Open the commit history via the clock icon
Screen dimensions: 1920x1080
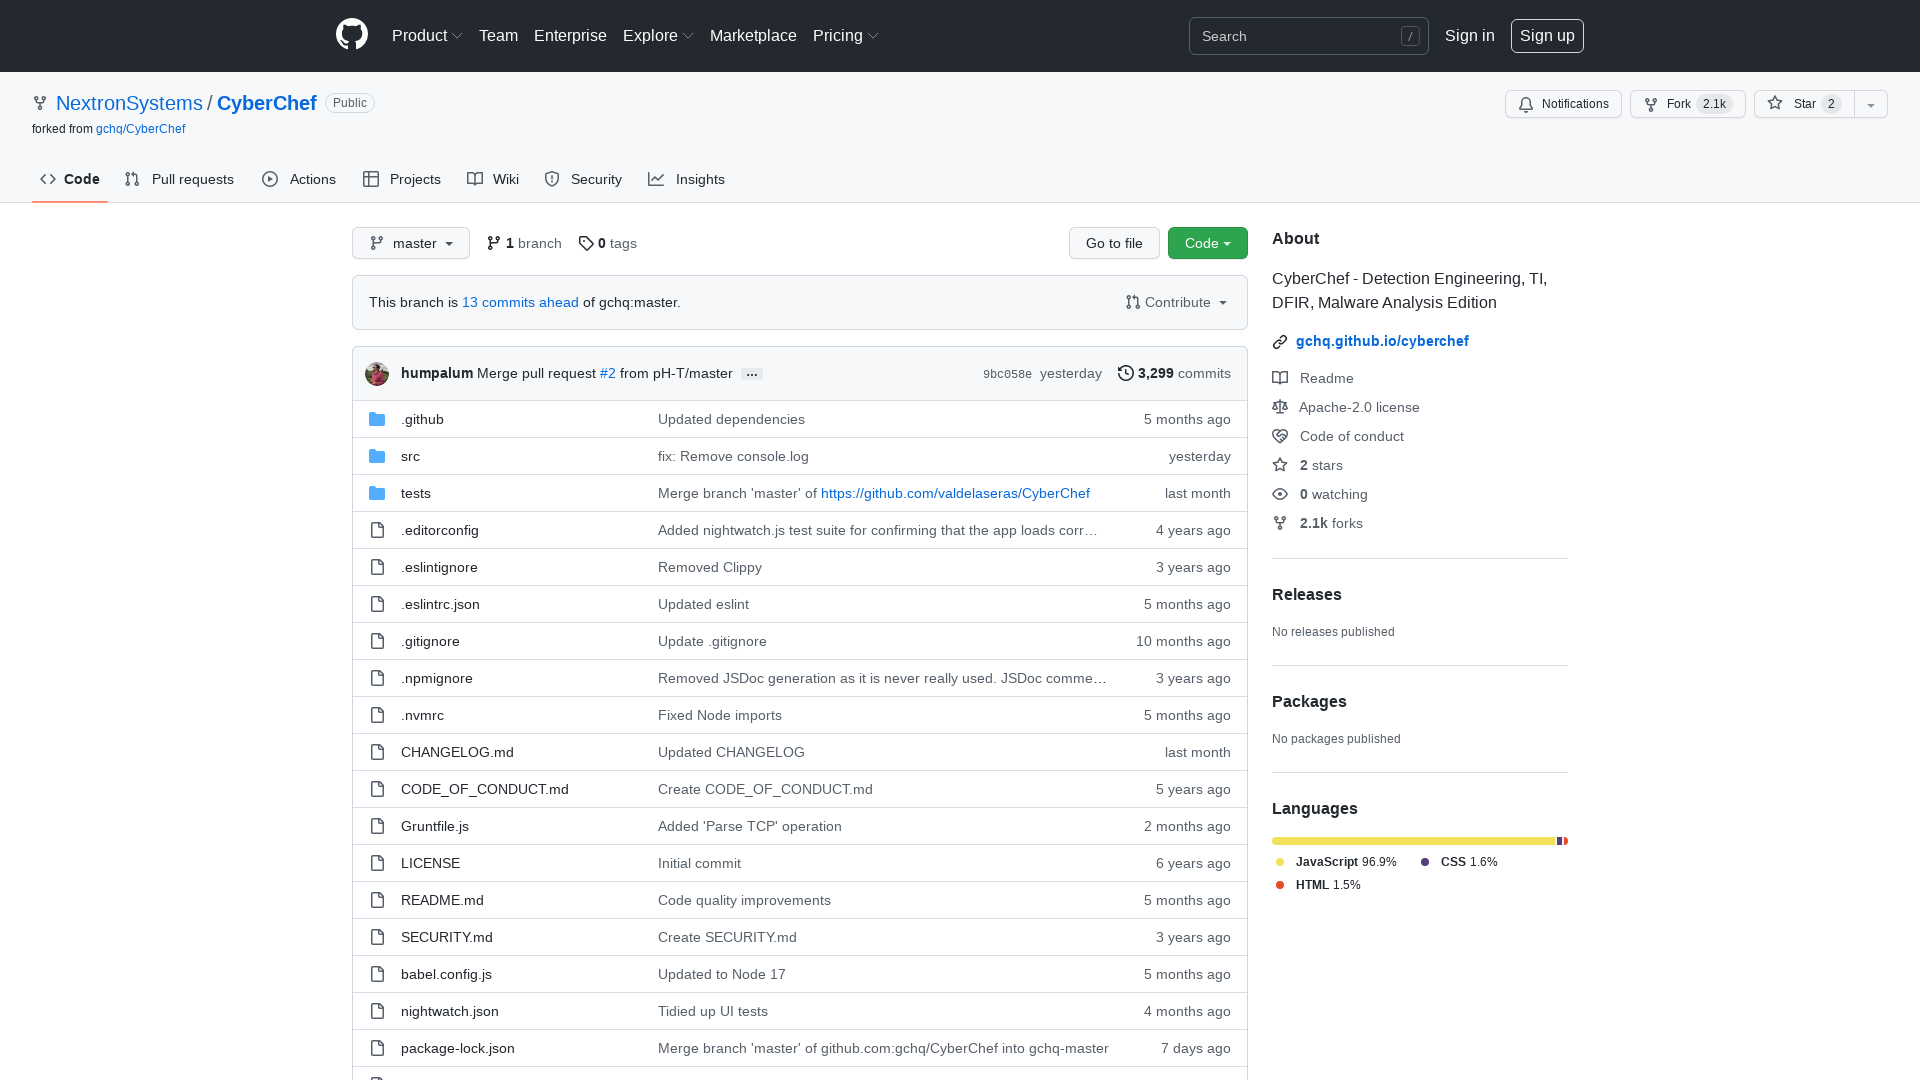(x=1124, y=373)
